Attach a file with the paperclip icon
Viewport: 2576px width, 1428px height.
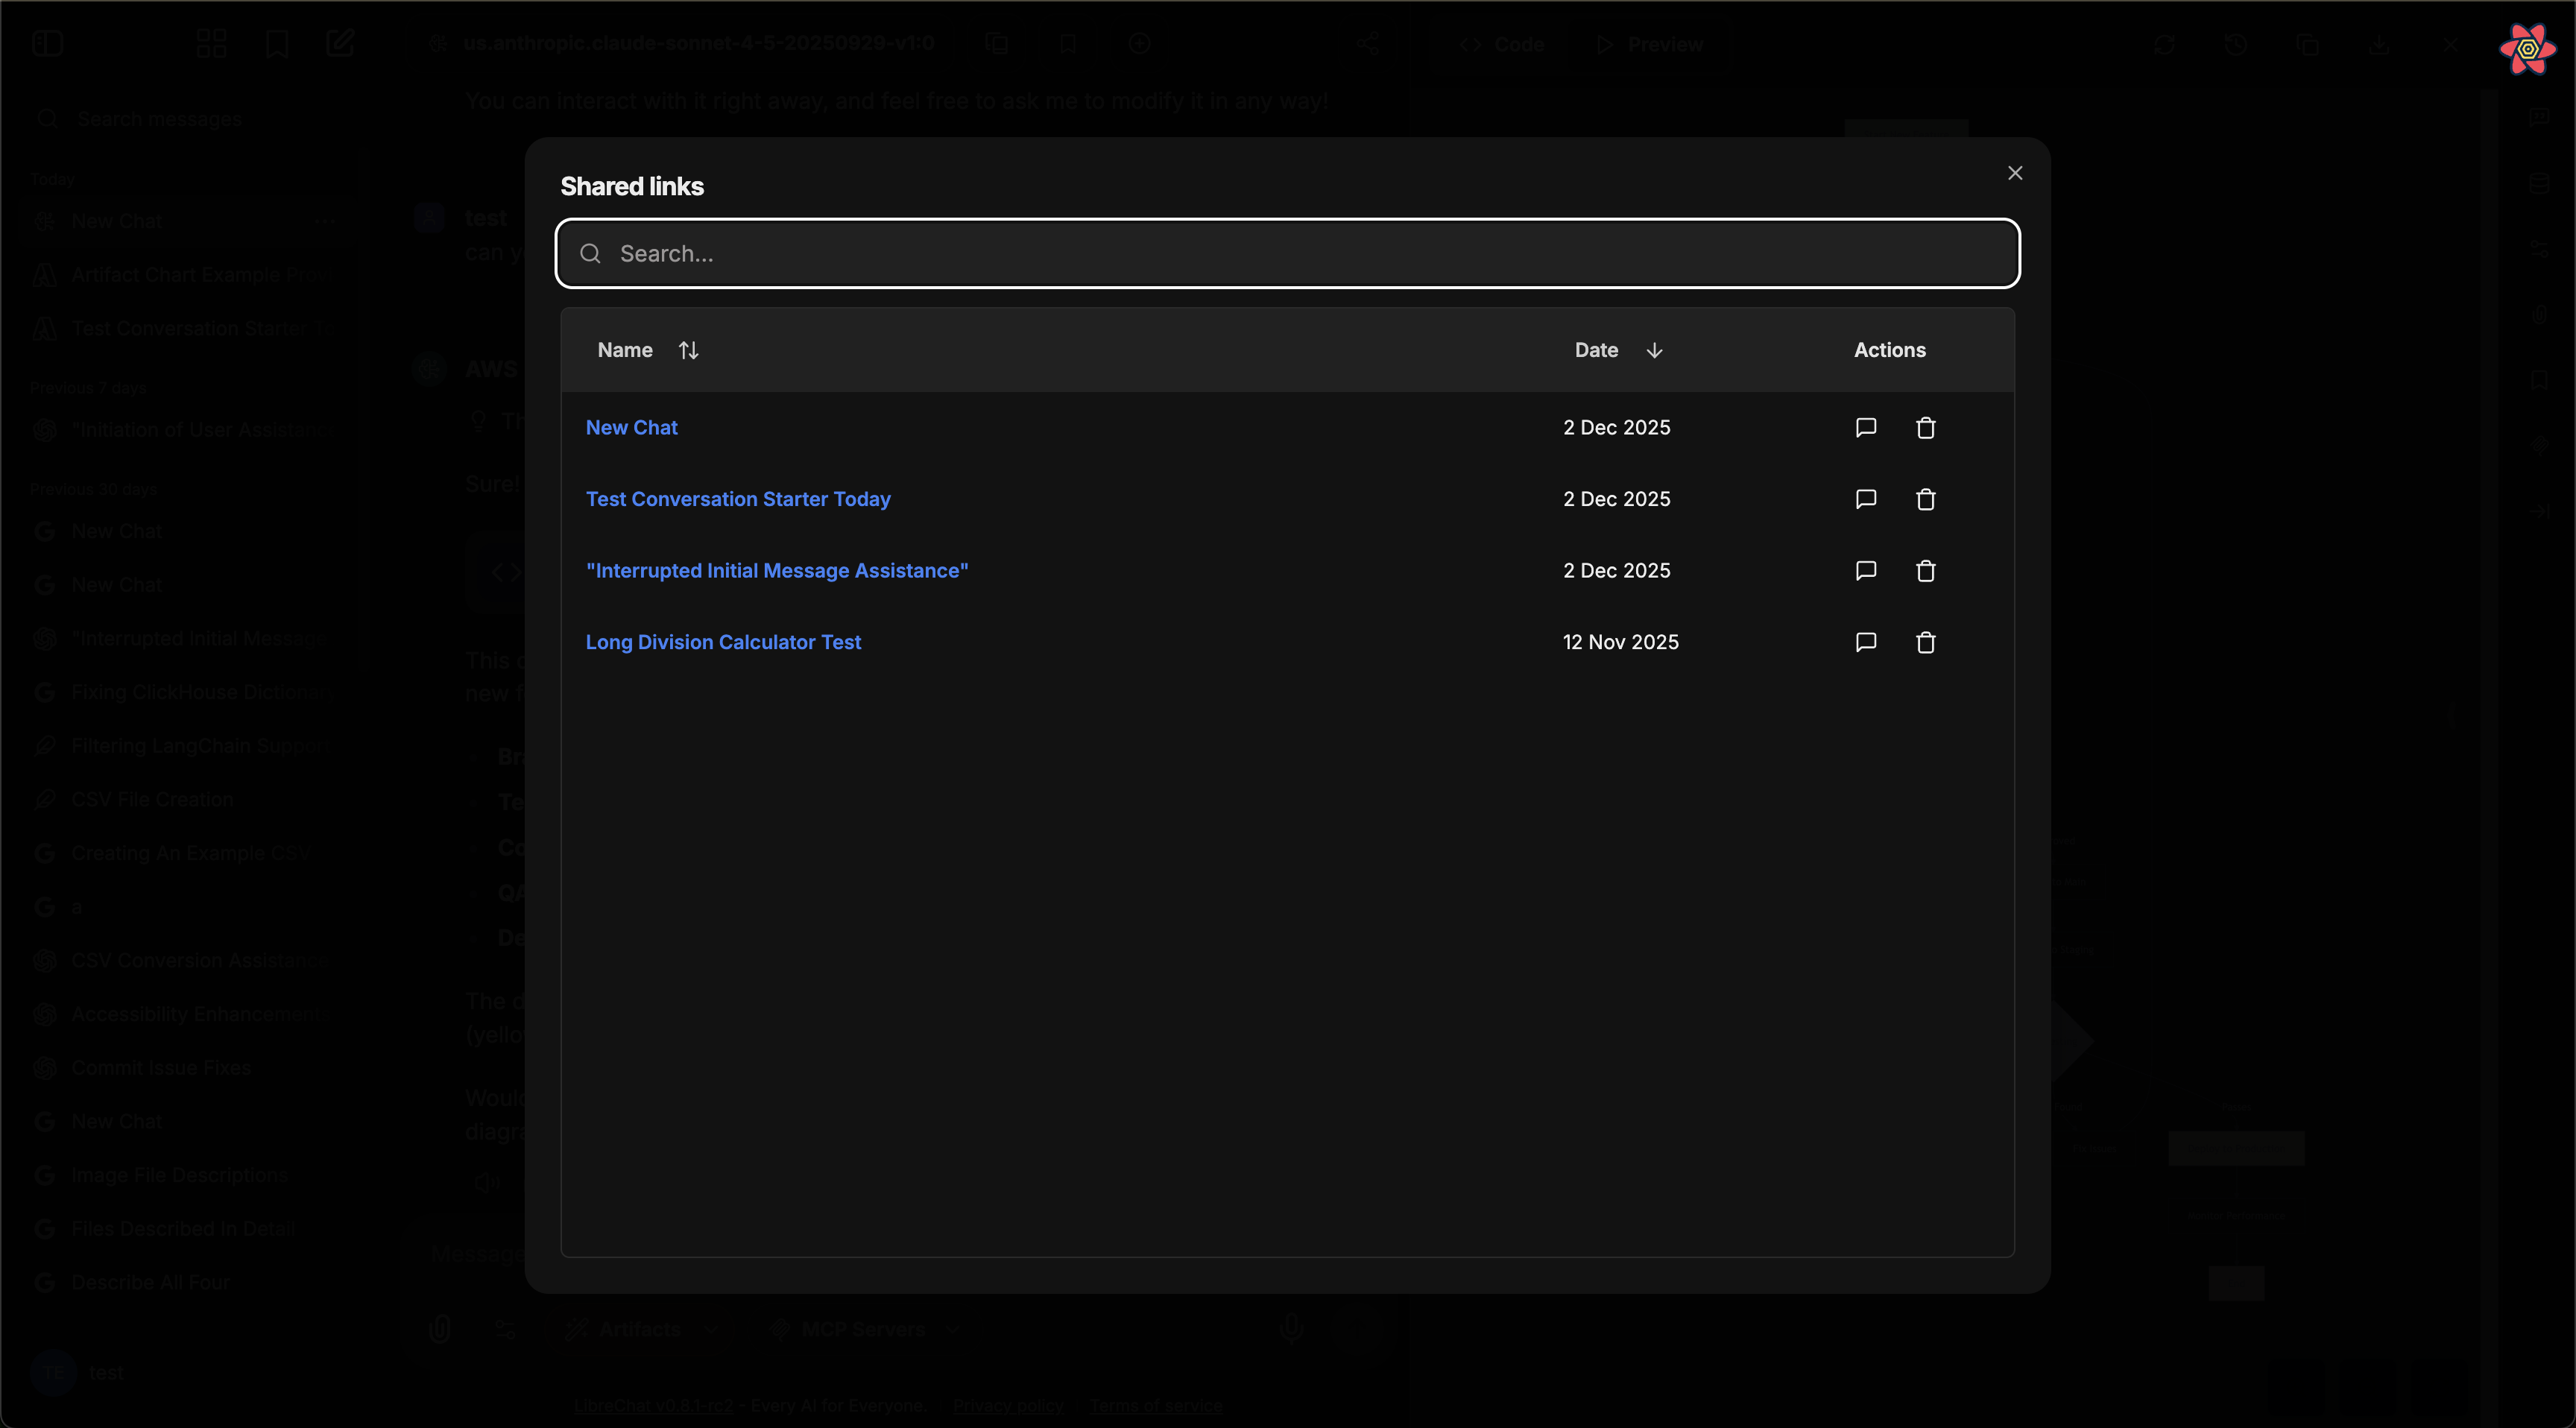click(x=441, y=1328)
